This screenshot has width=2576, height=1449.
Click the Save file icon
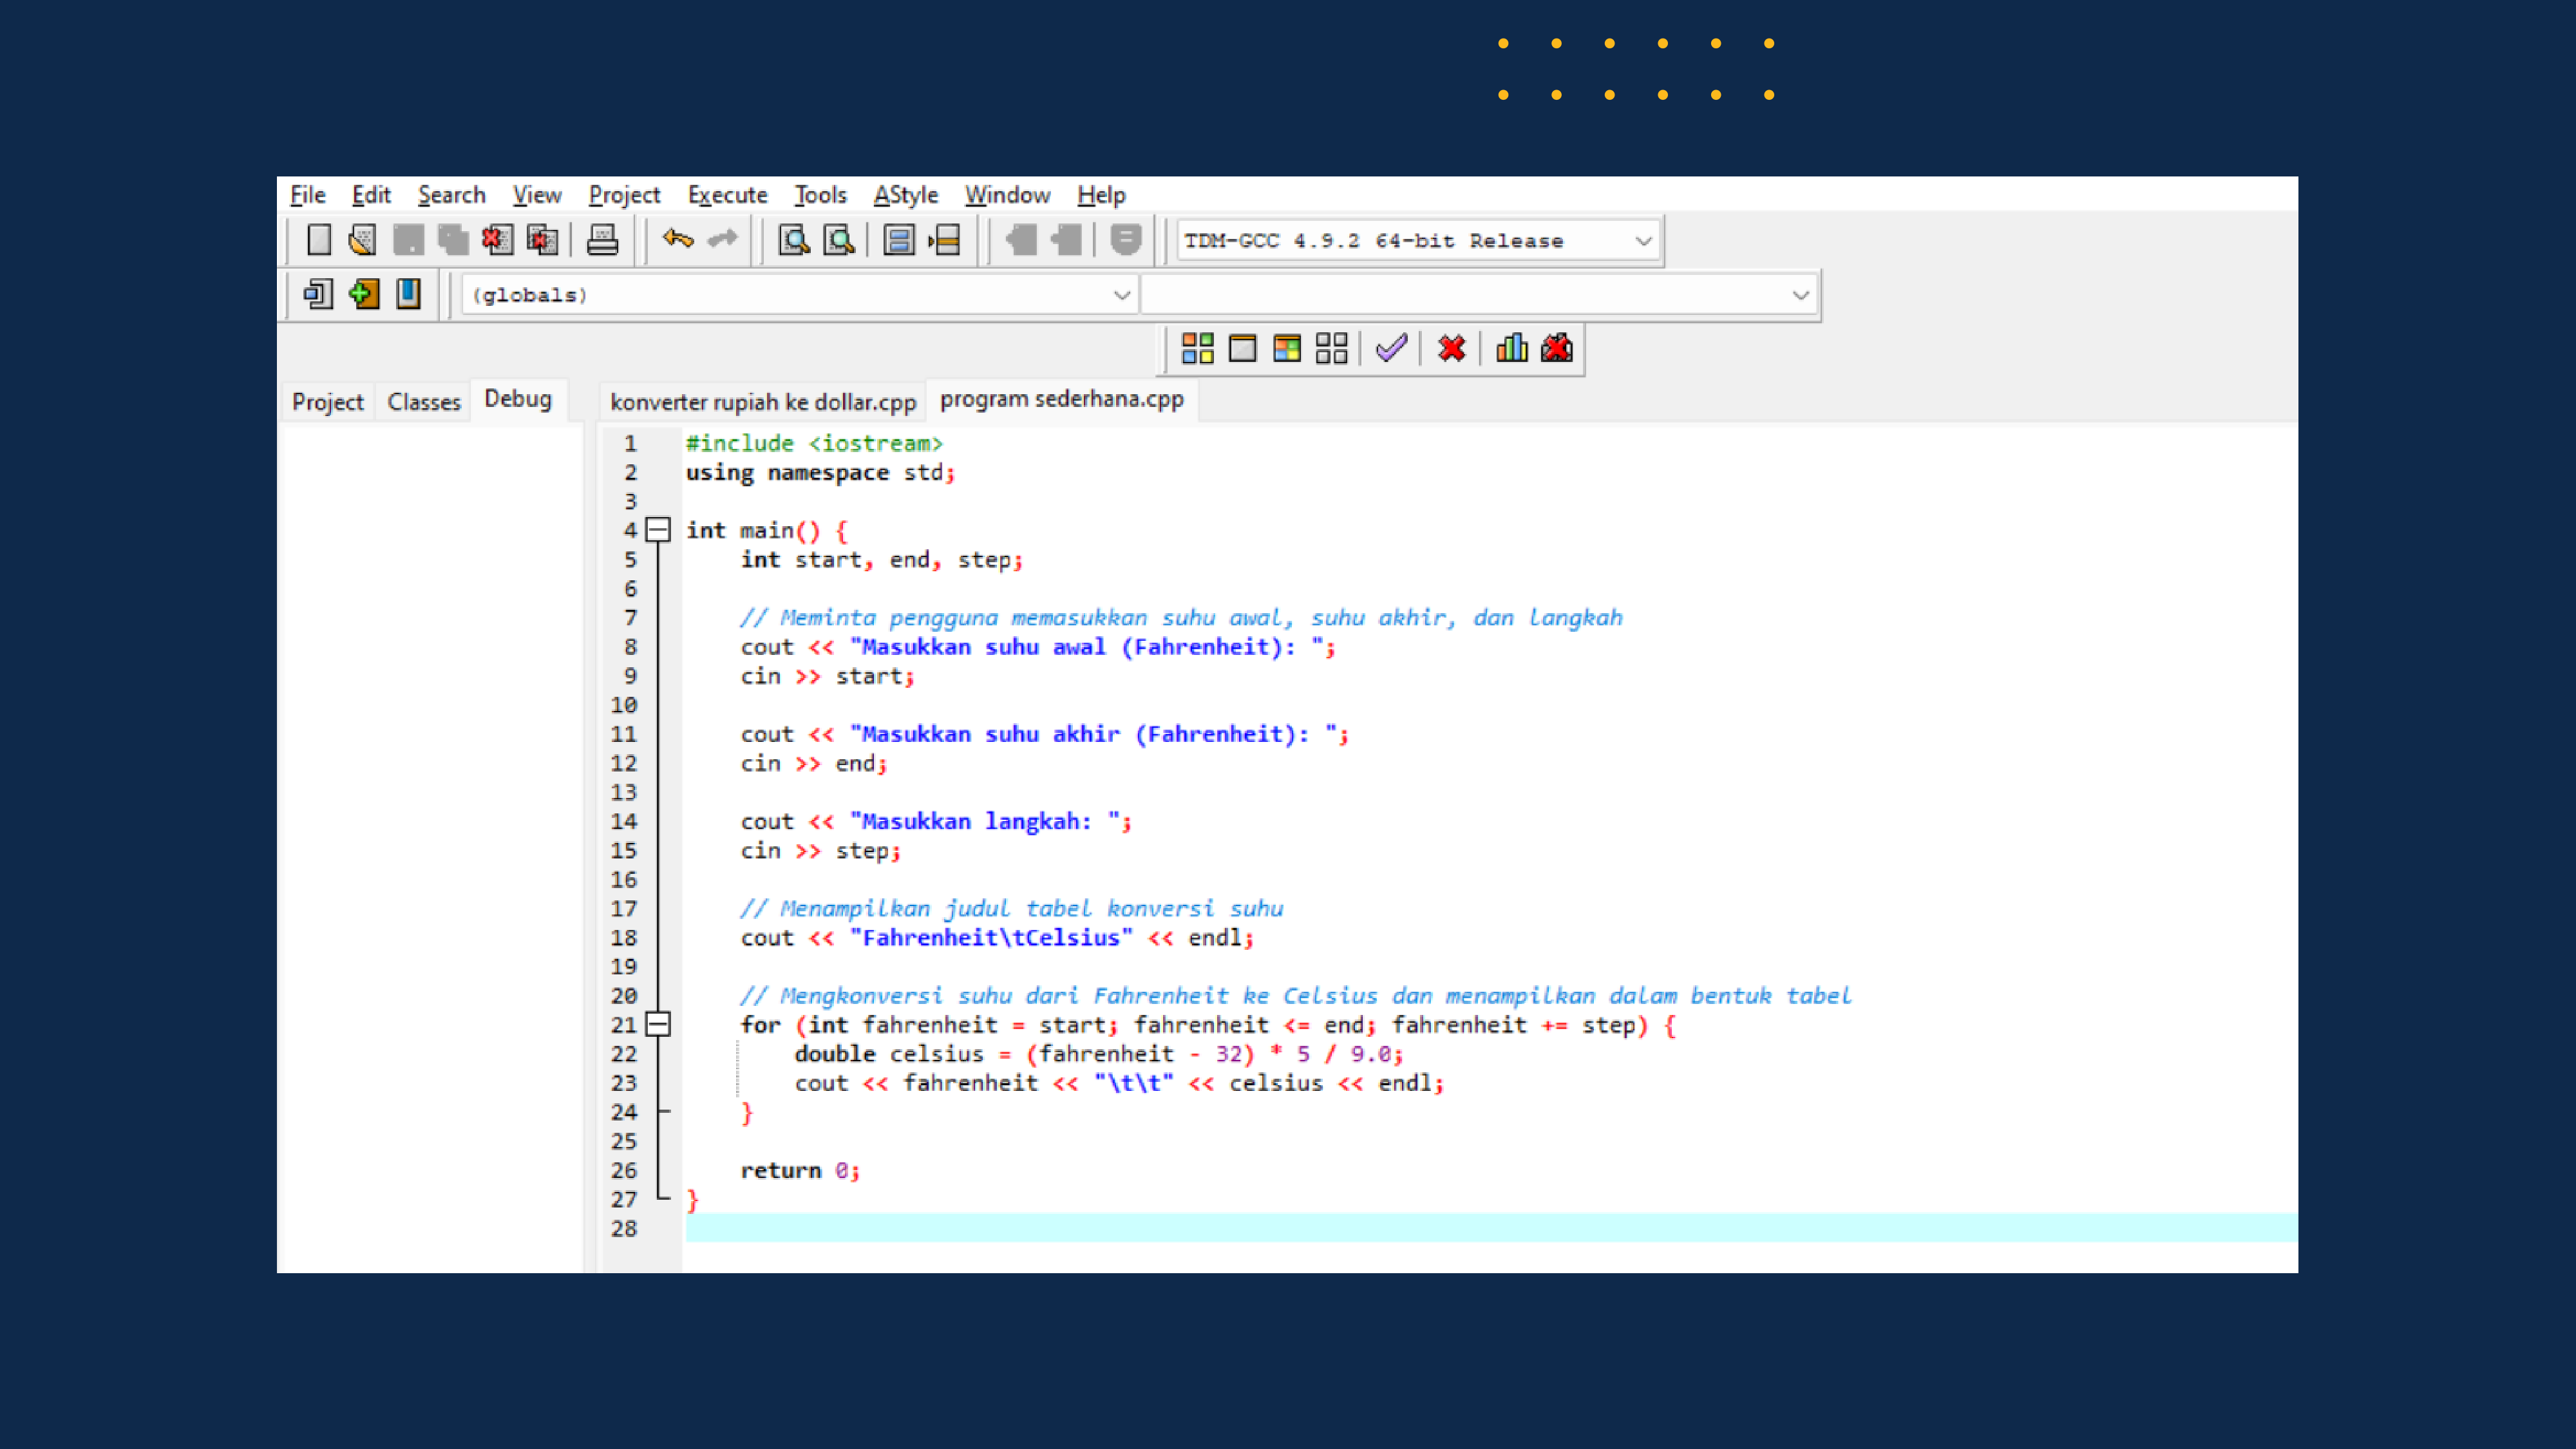click(408, 240)
